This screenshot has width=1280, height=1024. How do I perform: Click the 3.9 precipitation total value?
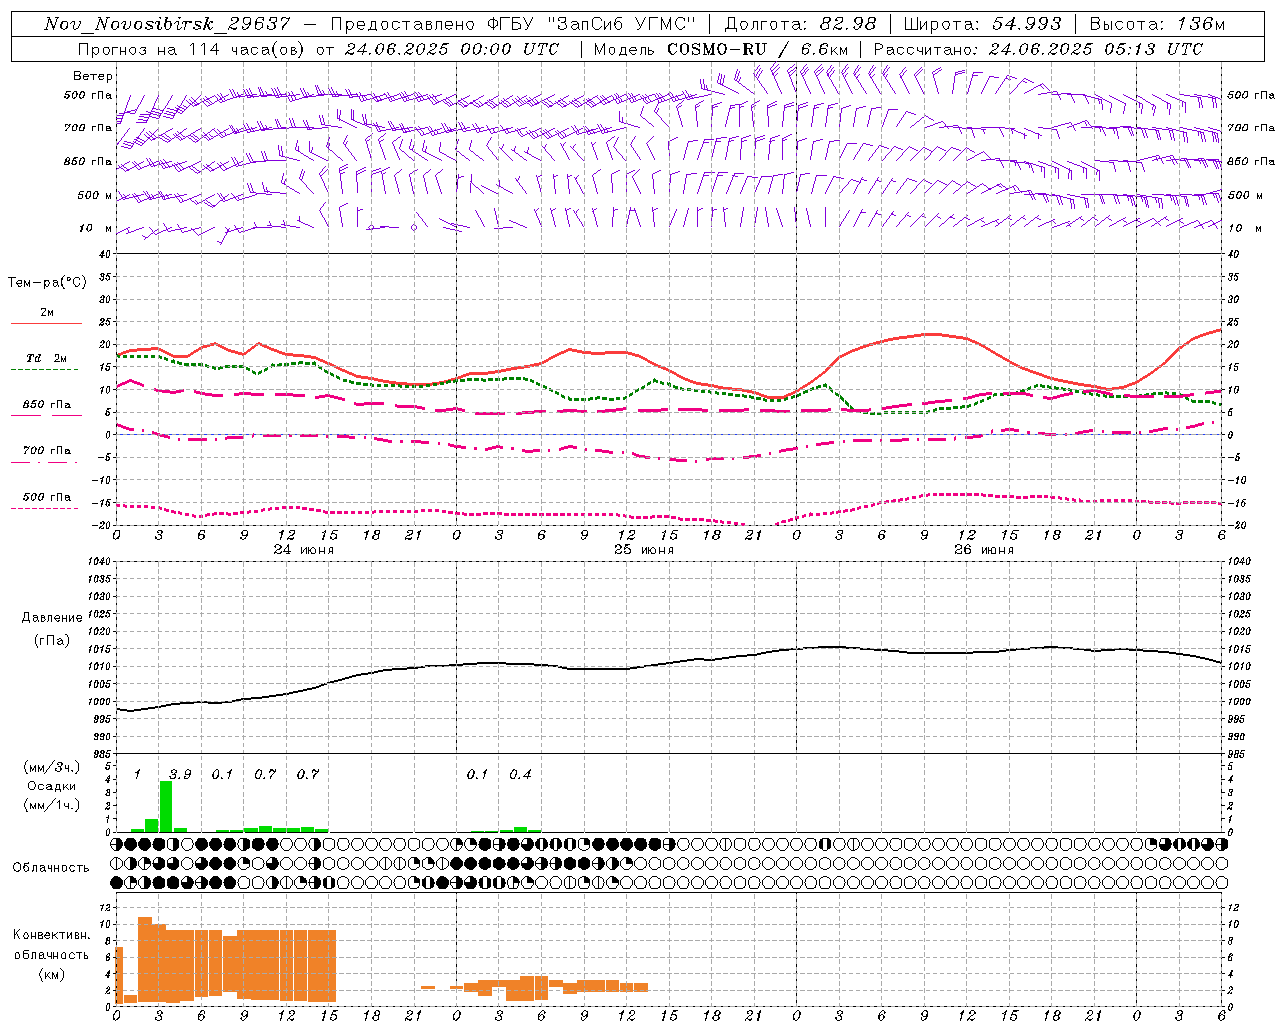[x=180, y=774]
